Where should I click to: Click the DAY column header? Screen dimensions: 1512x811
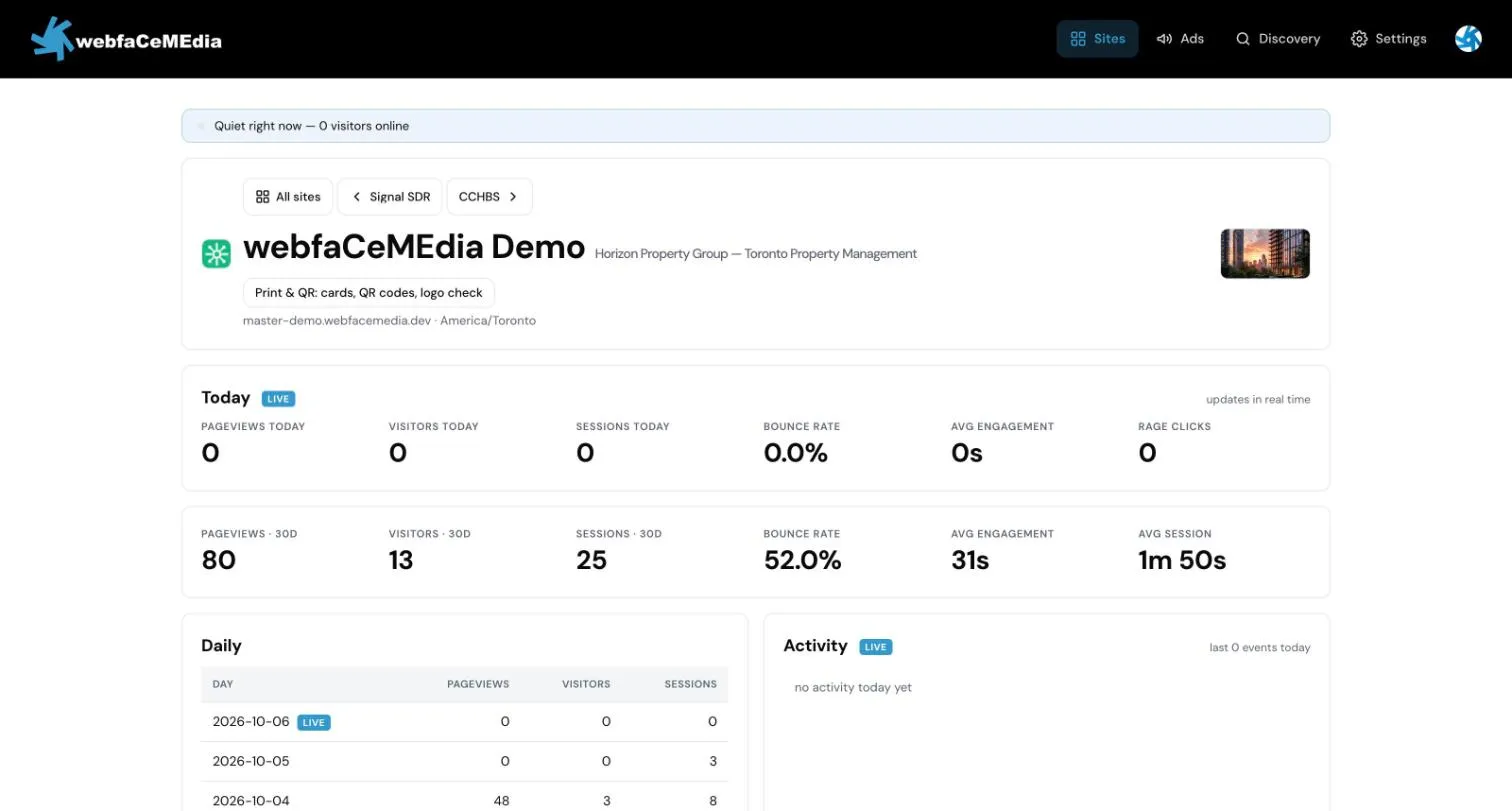(223, 684)
